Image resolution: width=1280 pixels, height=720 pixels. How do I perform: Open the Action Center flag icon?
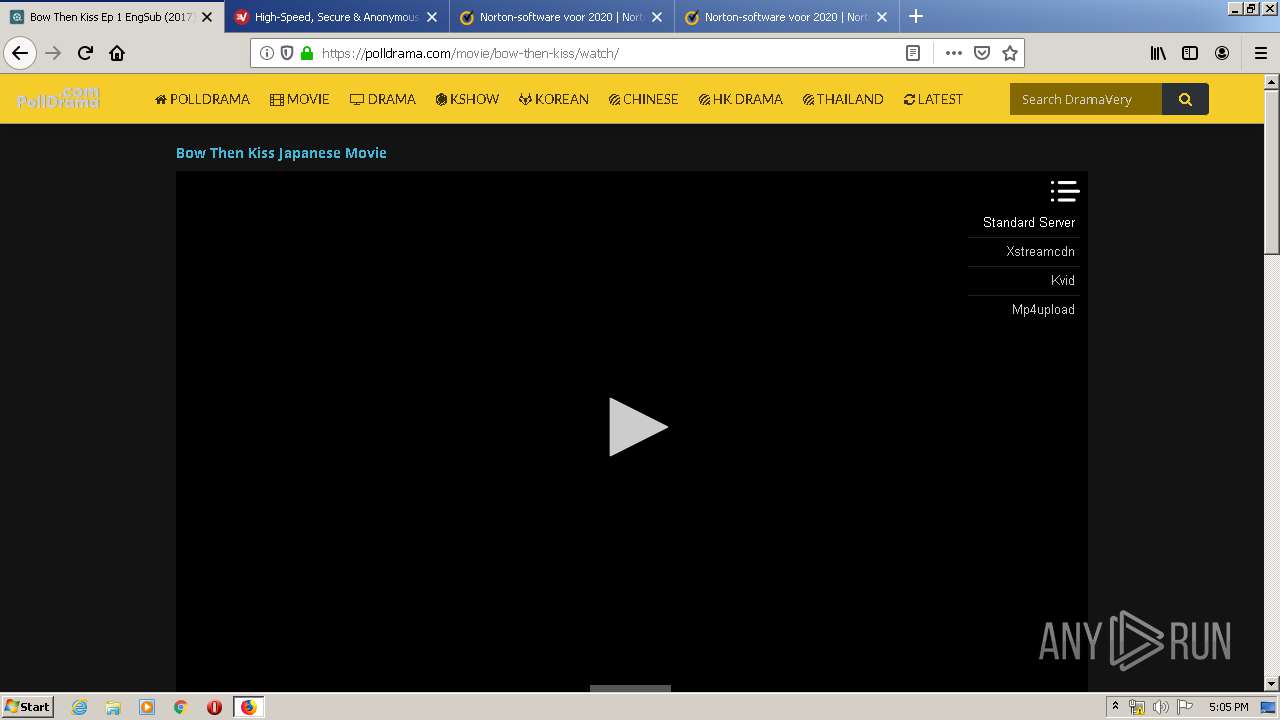point(1185,707)
